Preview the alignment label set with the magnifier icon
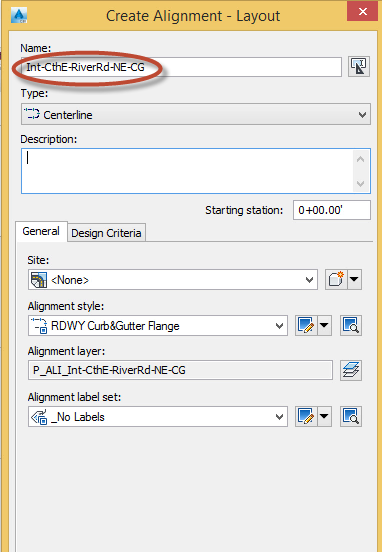382x552 pixels. click(351, 416)
